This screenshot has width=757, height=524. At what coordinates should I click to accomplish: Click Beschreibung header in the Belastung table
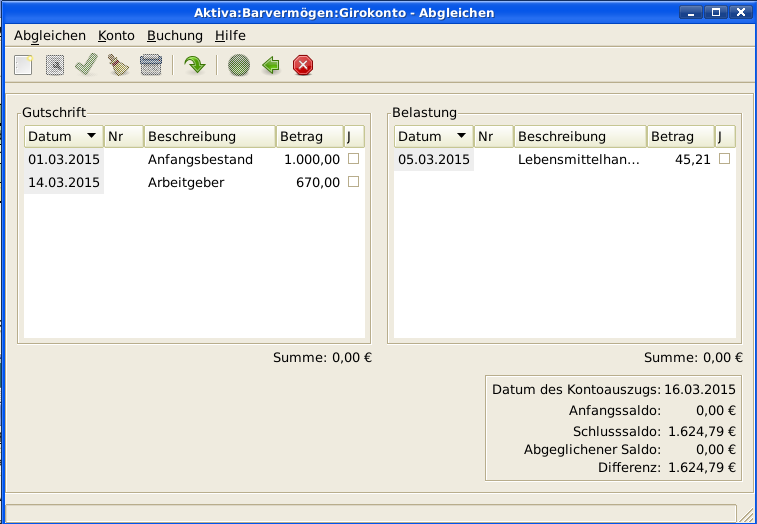(x=580, y=136)
